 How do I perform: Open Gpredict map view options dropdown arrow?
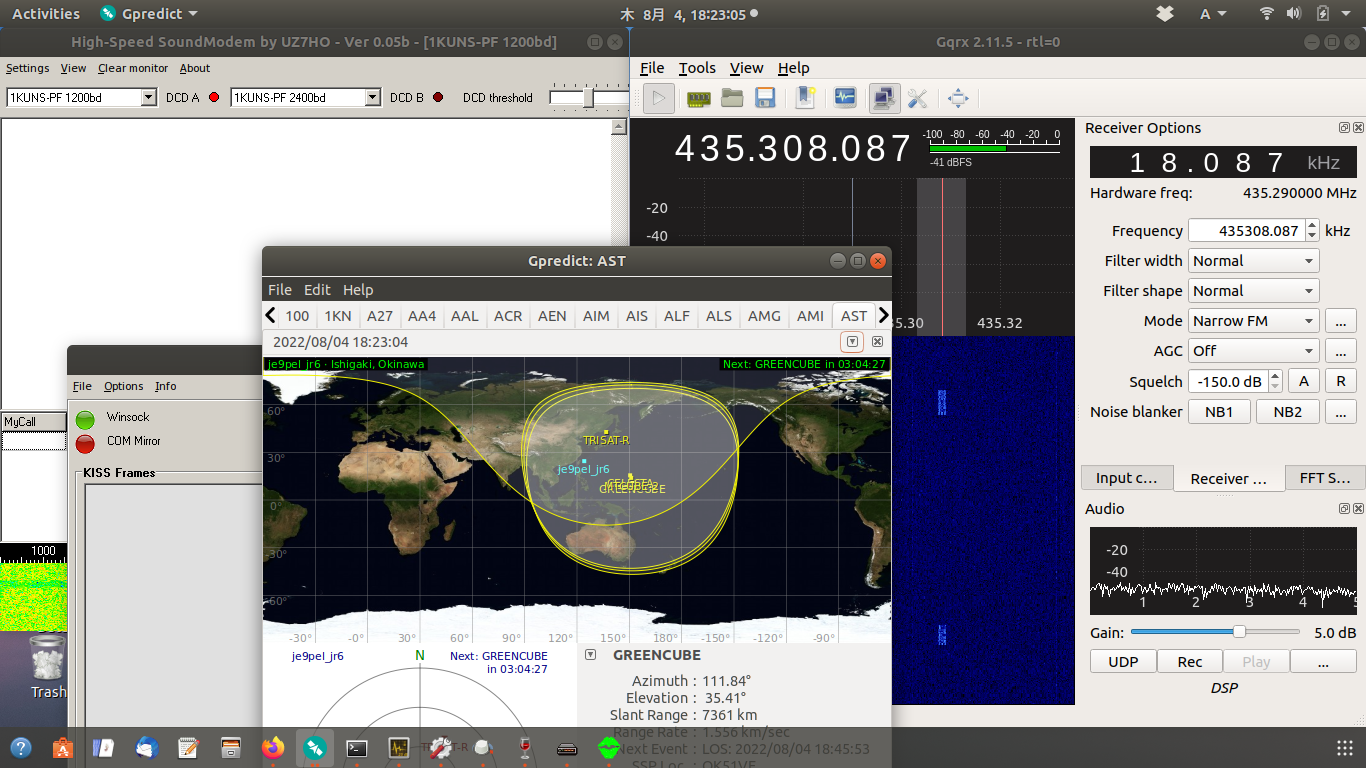[852, 342]
